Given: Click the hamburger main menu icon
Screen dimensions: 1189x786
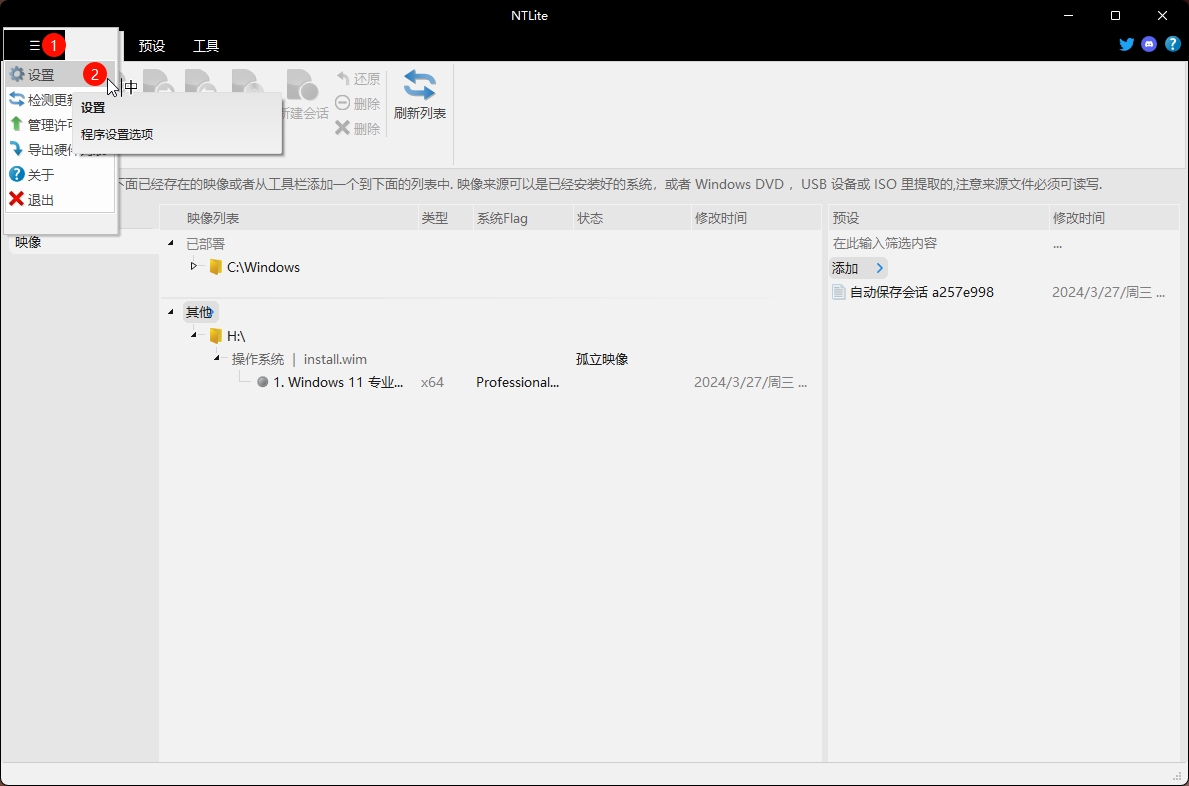Looking at the screenshot, I should [x=34, y=45].
